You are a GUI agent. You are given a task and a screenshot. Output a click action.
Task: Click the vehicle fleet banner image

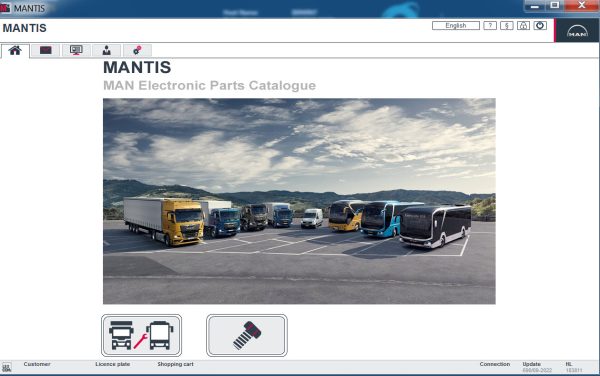tap(299, 201)
